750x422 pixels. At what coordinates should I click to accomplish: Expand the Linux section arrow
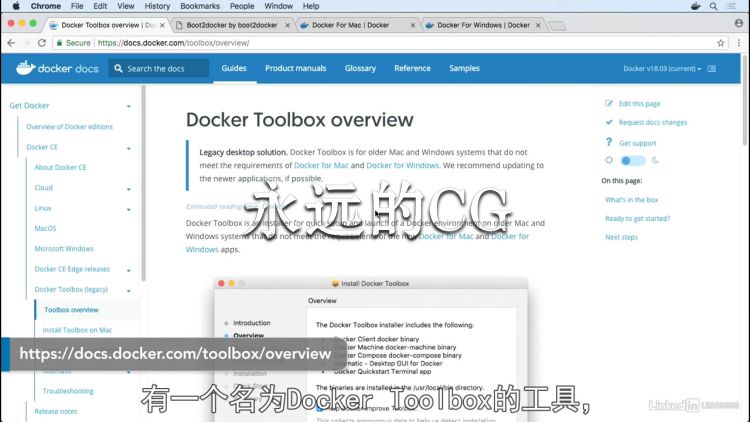[x=129, y=210]
